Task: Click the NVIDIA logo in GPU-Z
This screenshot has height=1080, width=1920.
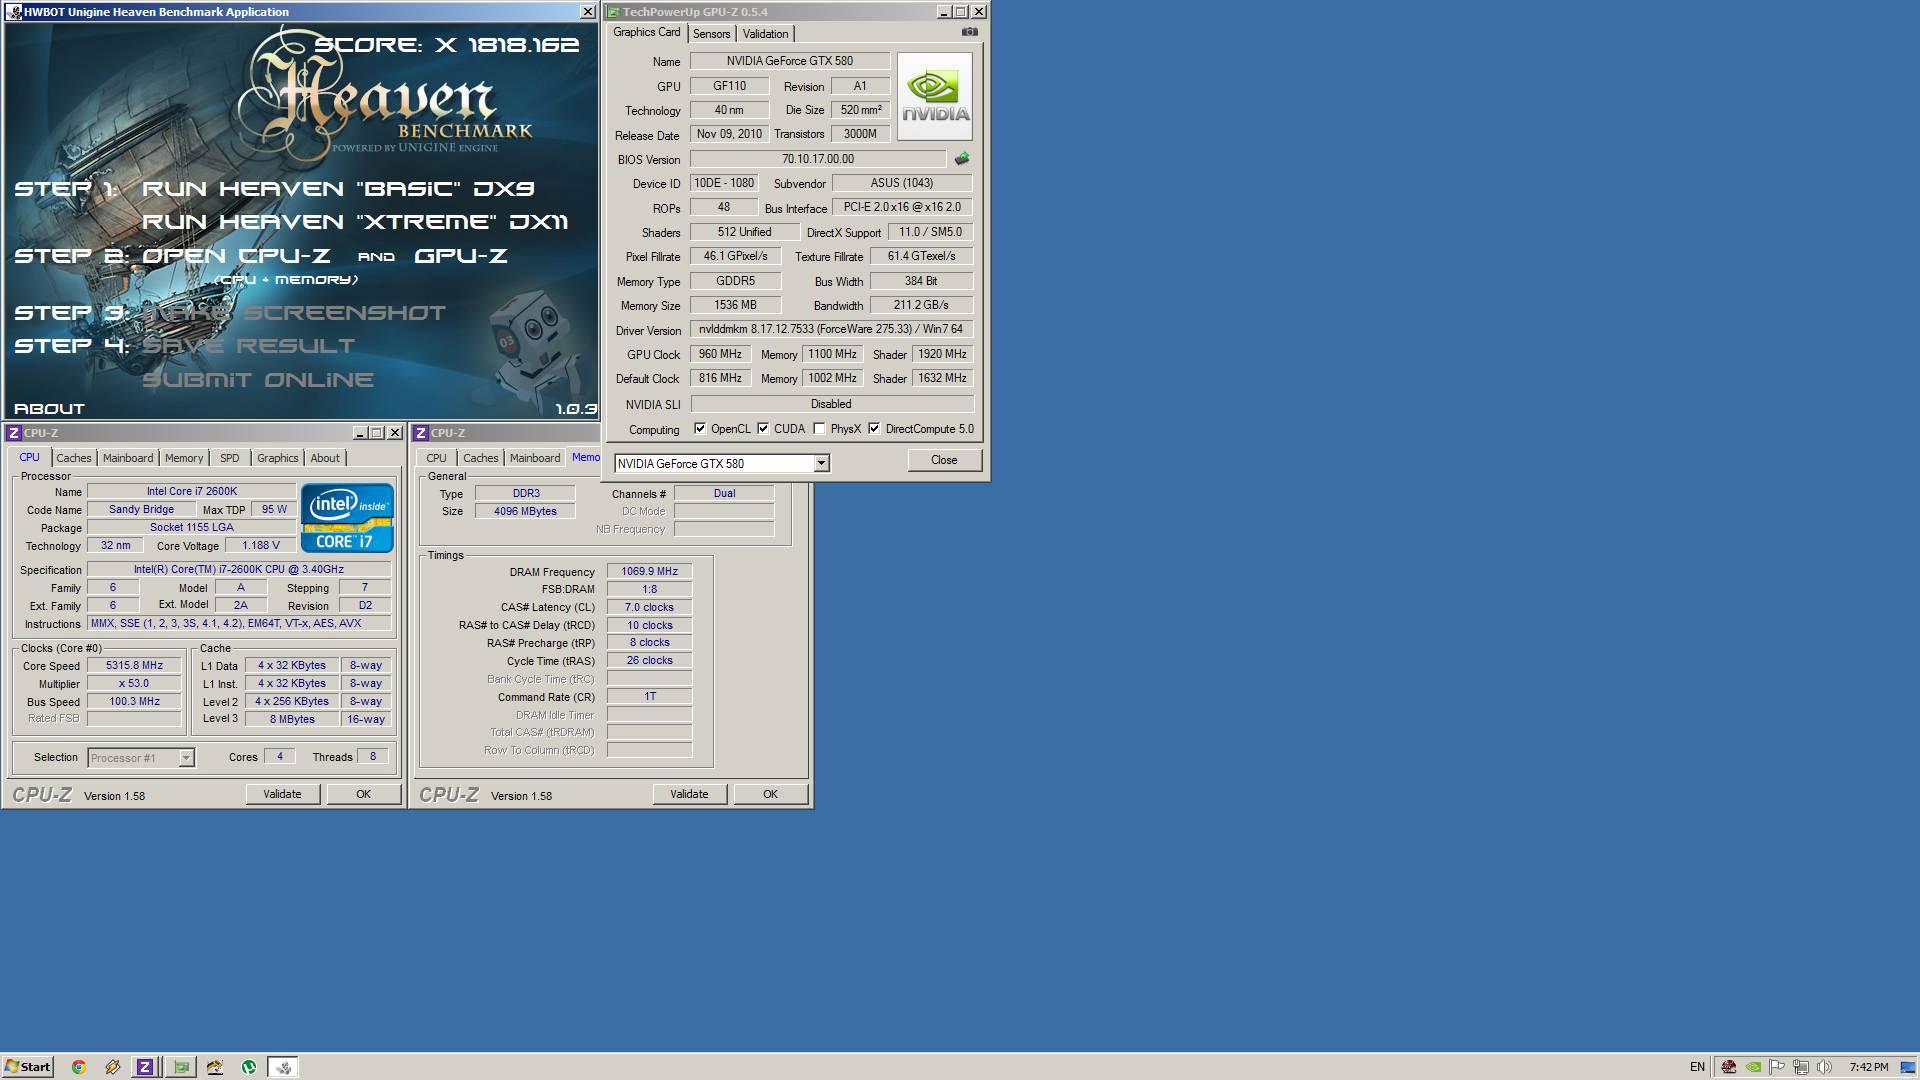Action: coord(934,96)
